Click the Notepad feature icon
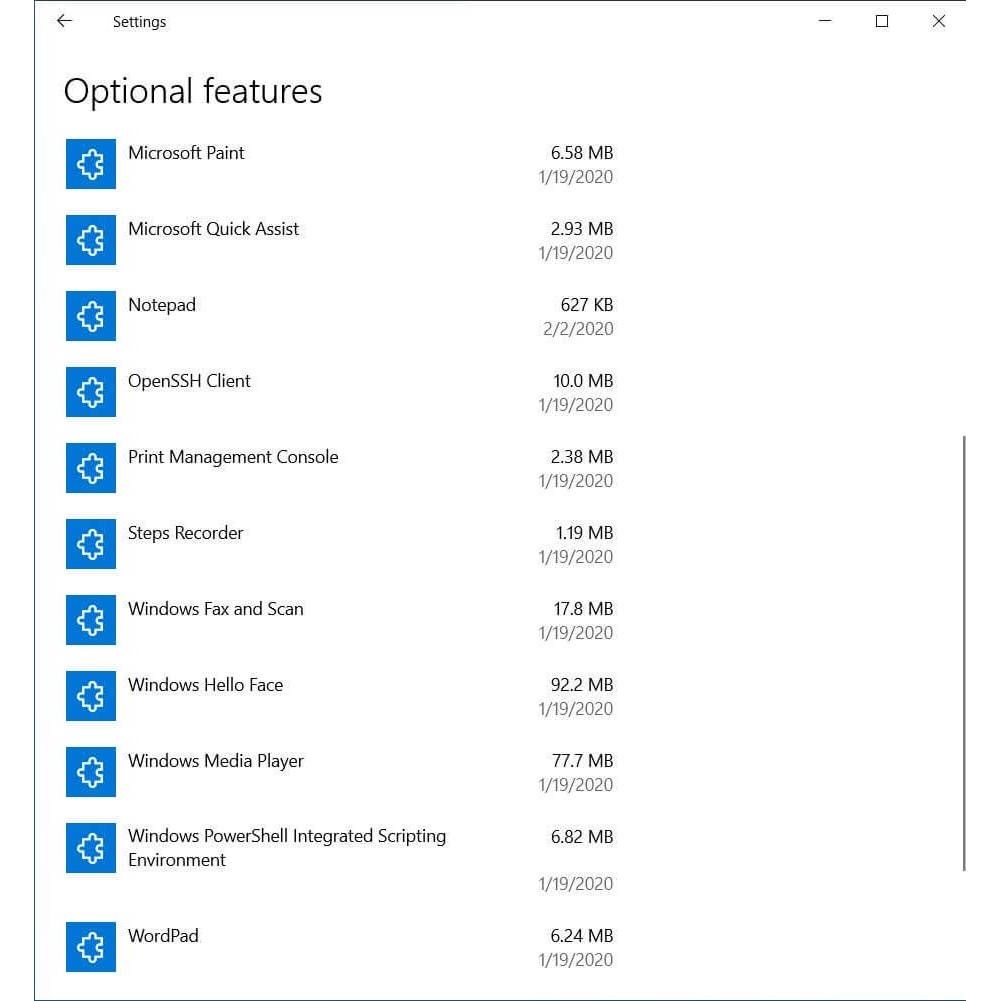 (91, 316)
